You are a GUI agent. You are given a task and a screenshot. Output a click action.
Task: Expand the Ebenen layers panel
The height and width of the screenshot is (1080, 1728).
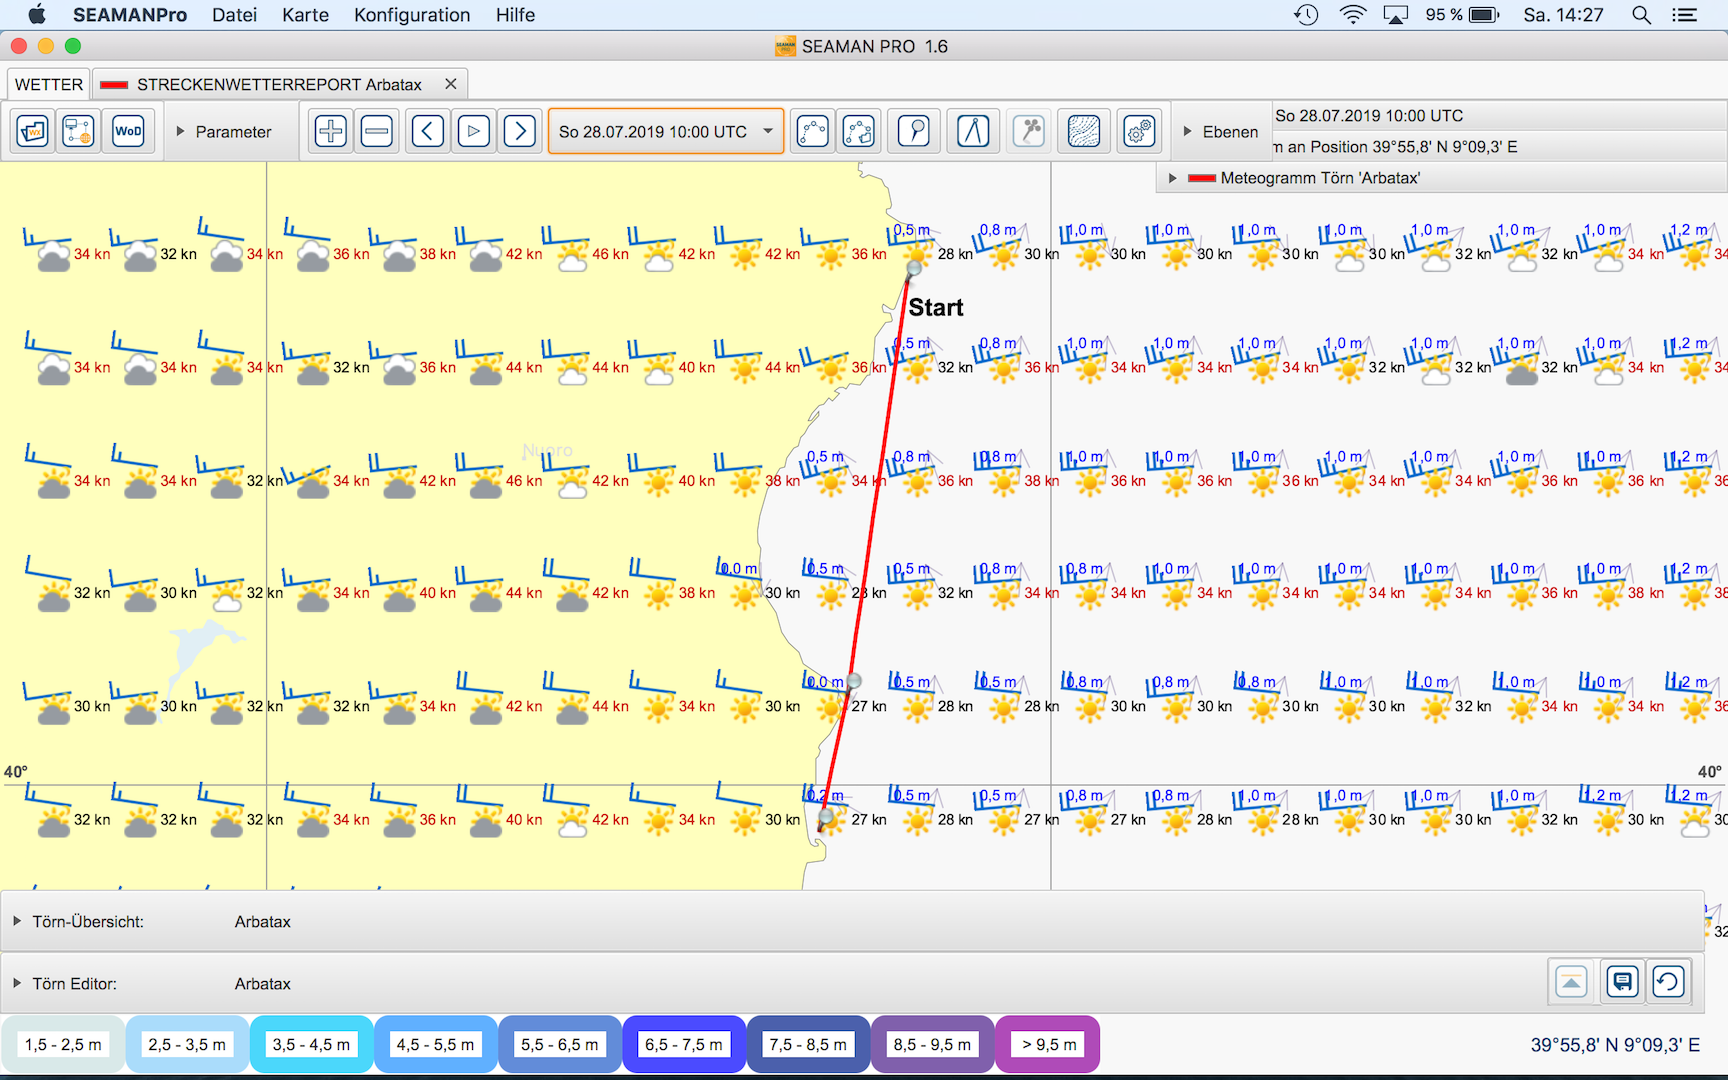[x=1188, y=131]
